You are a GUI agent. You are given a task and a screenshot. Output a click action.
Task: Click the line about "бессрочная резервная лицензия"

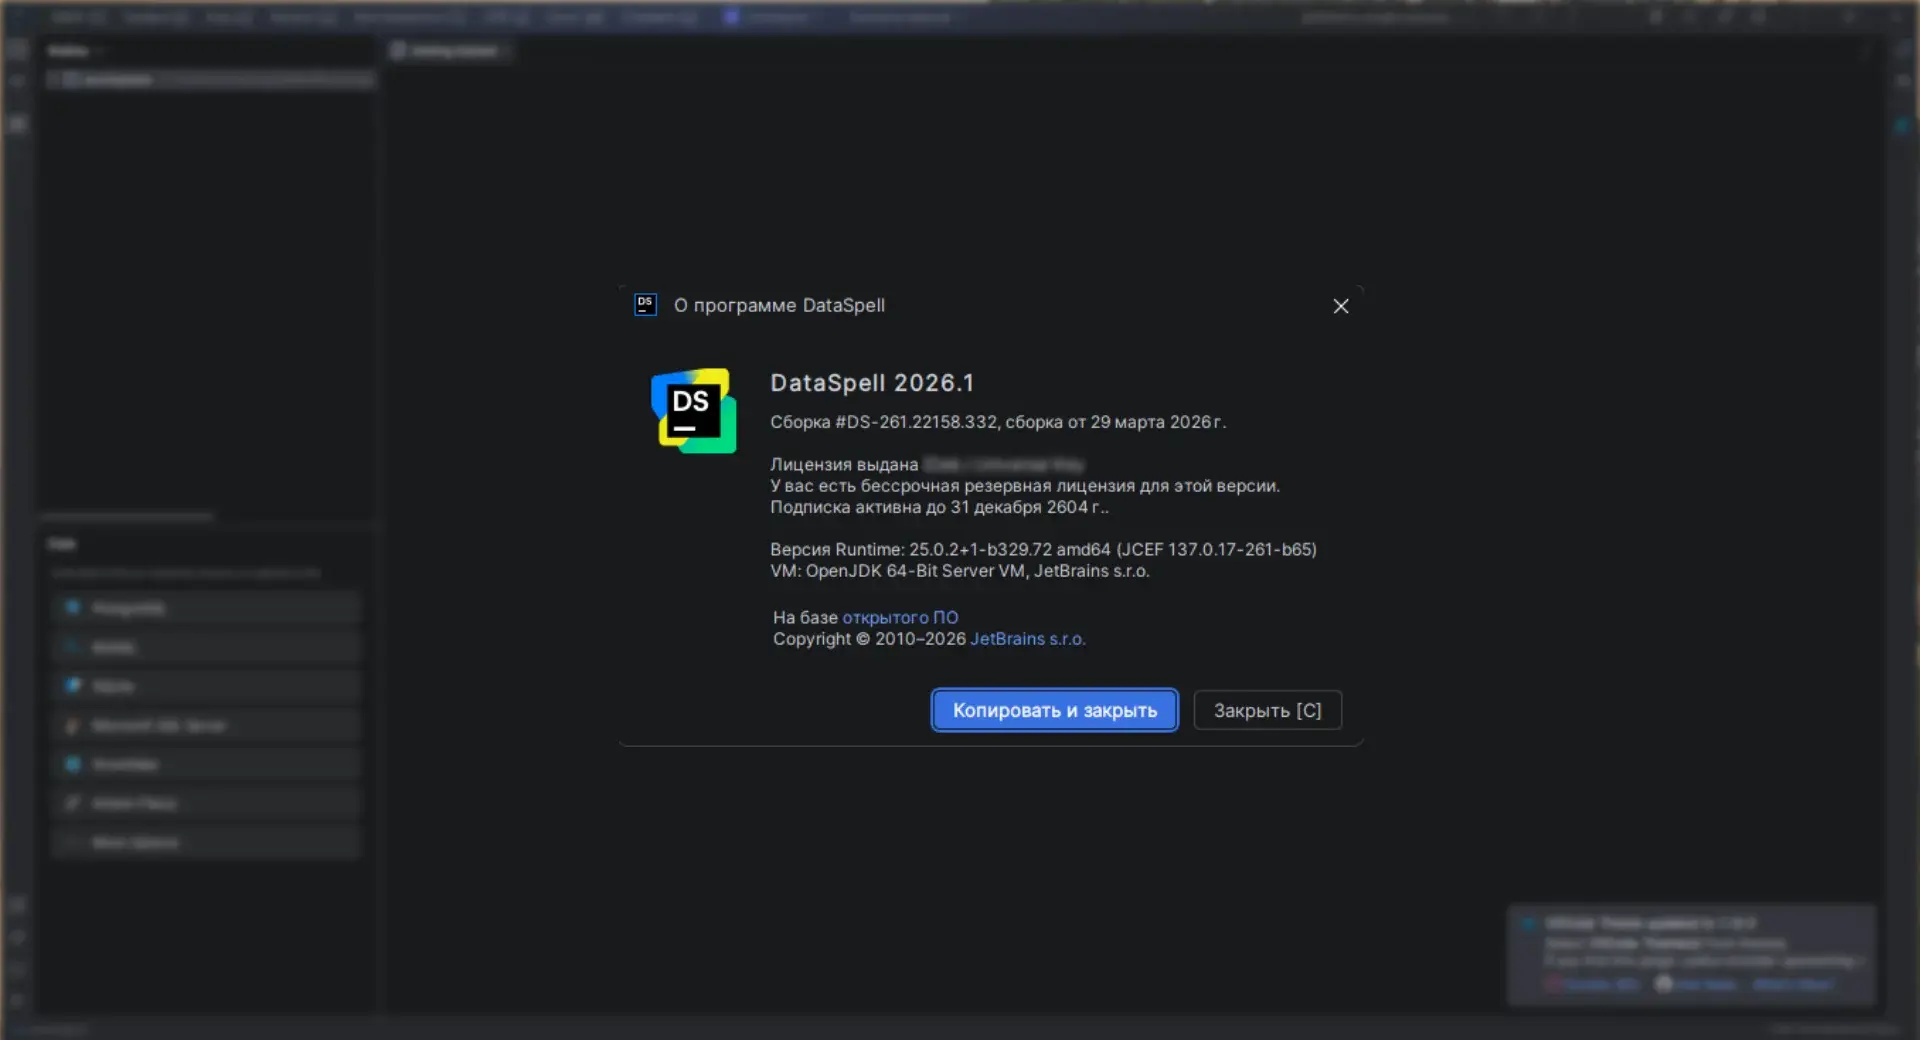click(x=1025, y=486)
